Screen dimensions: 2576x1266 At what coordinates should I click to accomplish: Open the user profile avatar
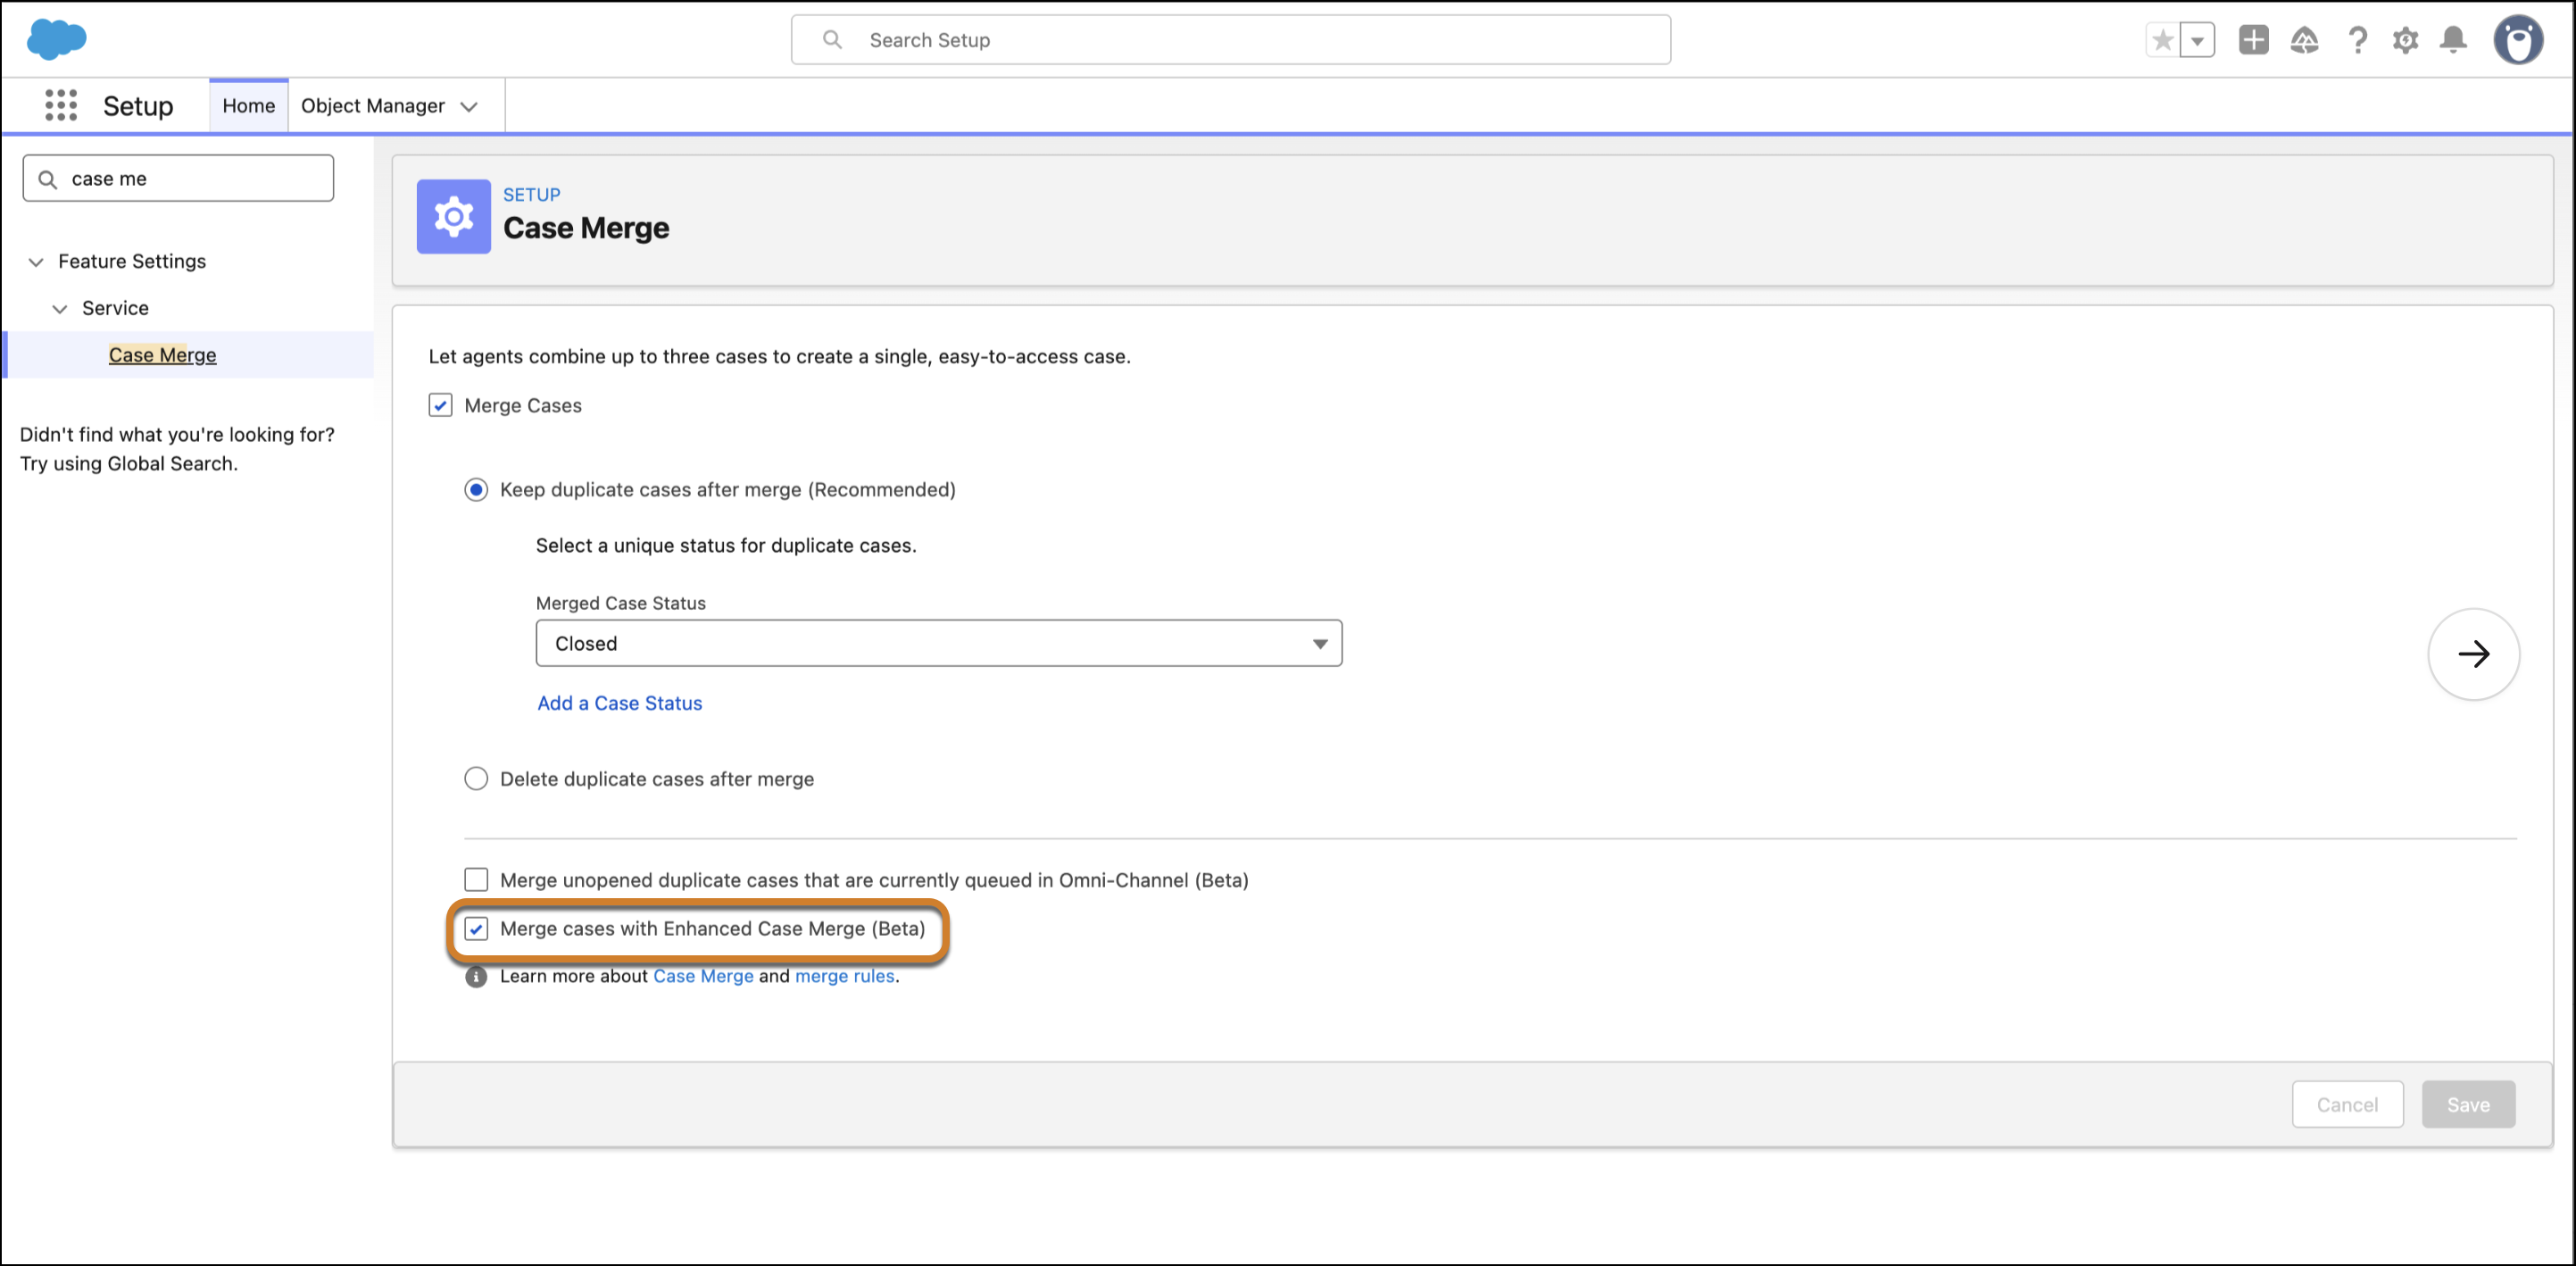pyautogui.click(x=2518, y=40)
